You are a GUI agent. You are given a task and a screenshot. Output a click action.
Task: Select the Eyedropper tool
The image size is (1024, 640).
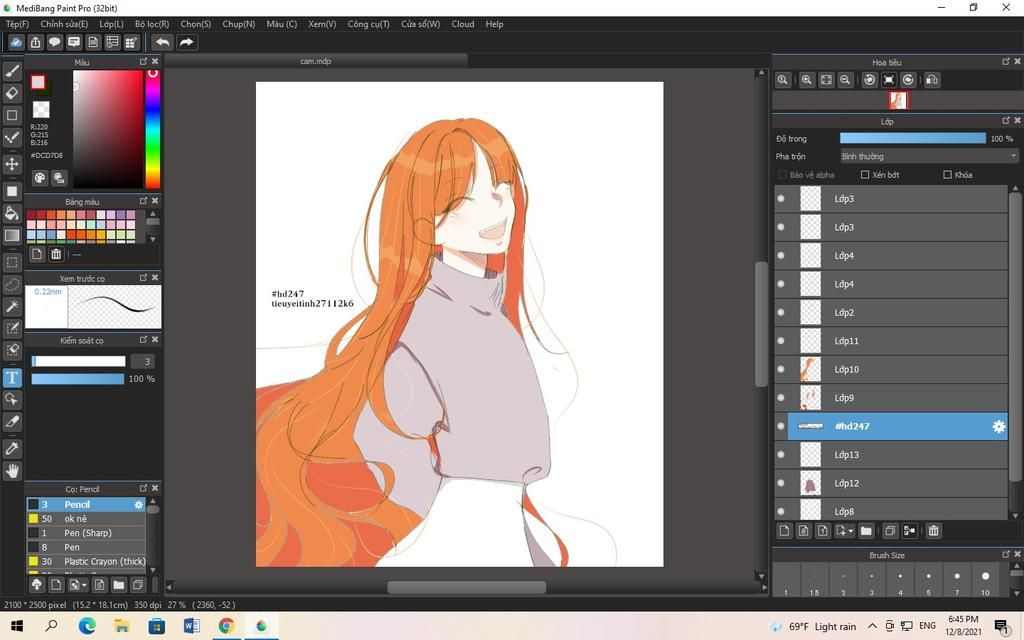tap(12, 449)
